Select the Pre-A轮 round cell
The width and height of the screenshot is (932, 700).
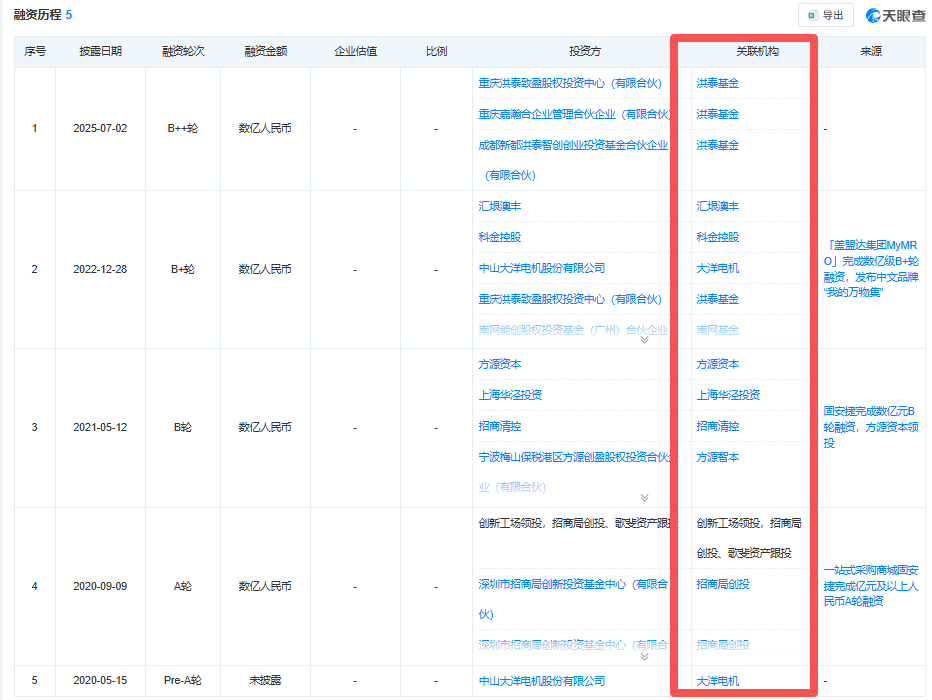click(x=182, y=680)
